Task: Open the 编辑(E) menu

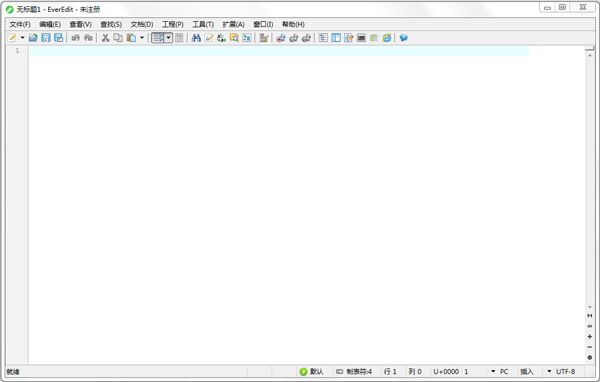Action: 50,24
